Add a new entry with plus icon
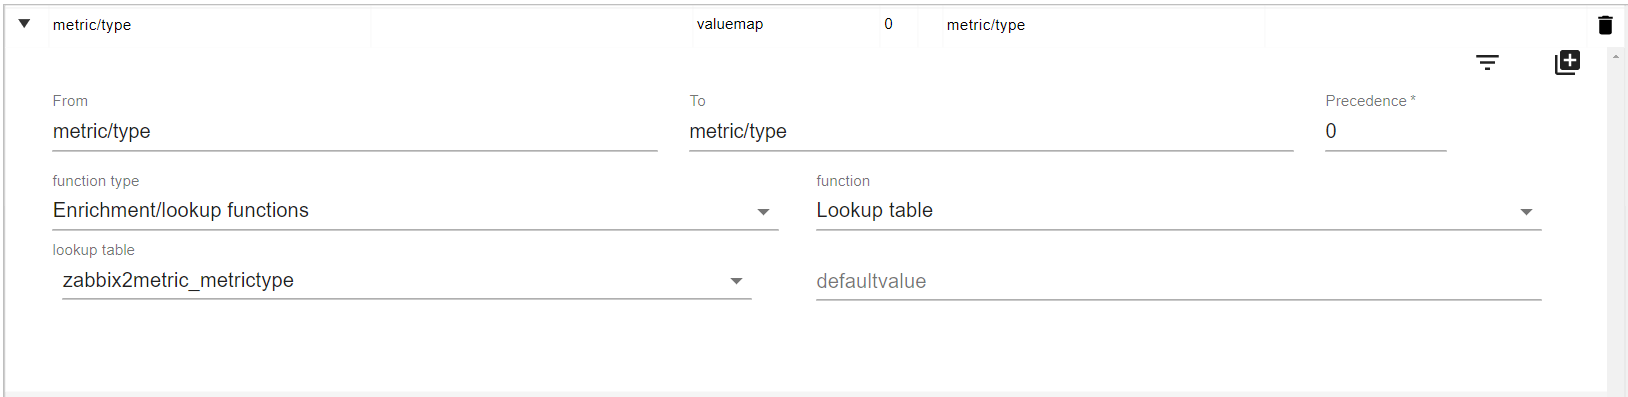The width and height of the screenshot is (1628, 397). (1567, 62)
